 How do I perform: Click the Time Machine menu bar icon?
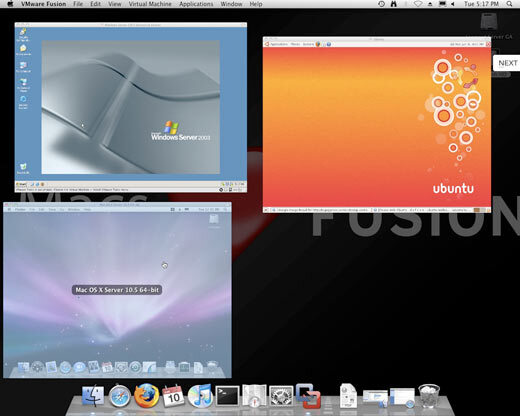click(382, 4)
